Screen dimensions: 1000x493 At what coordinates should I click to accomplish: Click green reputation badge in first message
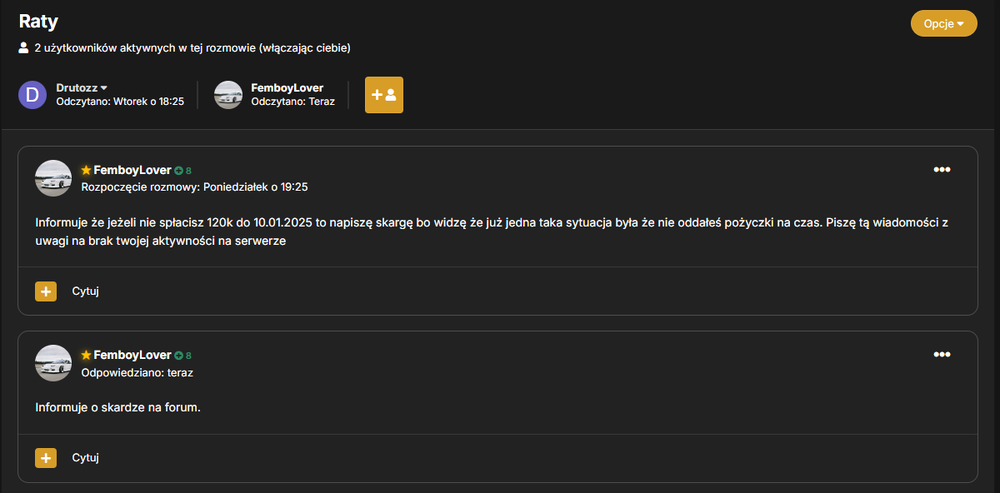(183, 171)
